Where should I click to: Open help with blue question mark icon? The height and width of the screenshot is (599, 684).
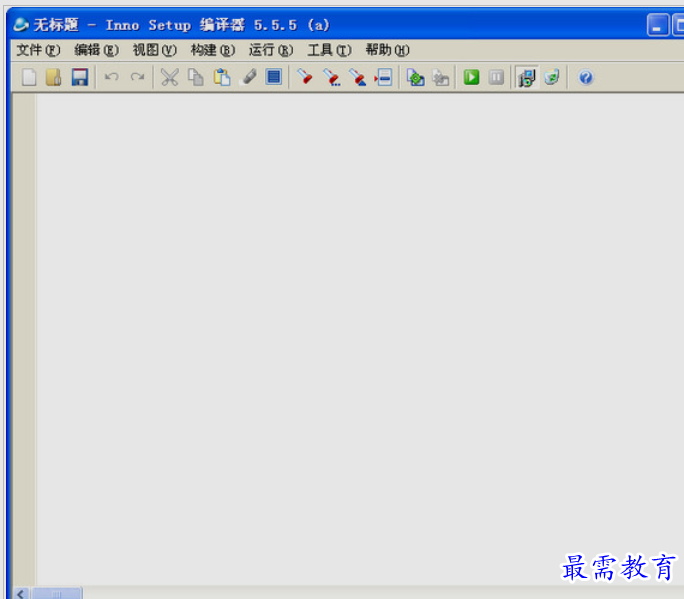click(x=585, y=78)
